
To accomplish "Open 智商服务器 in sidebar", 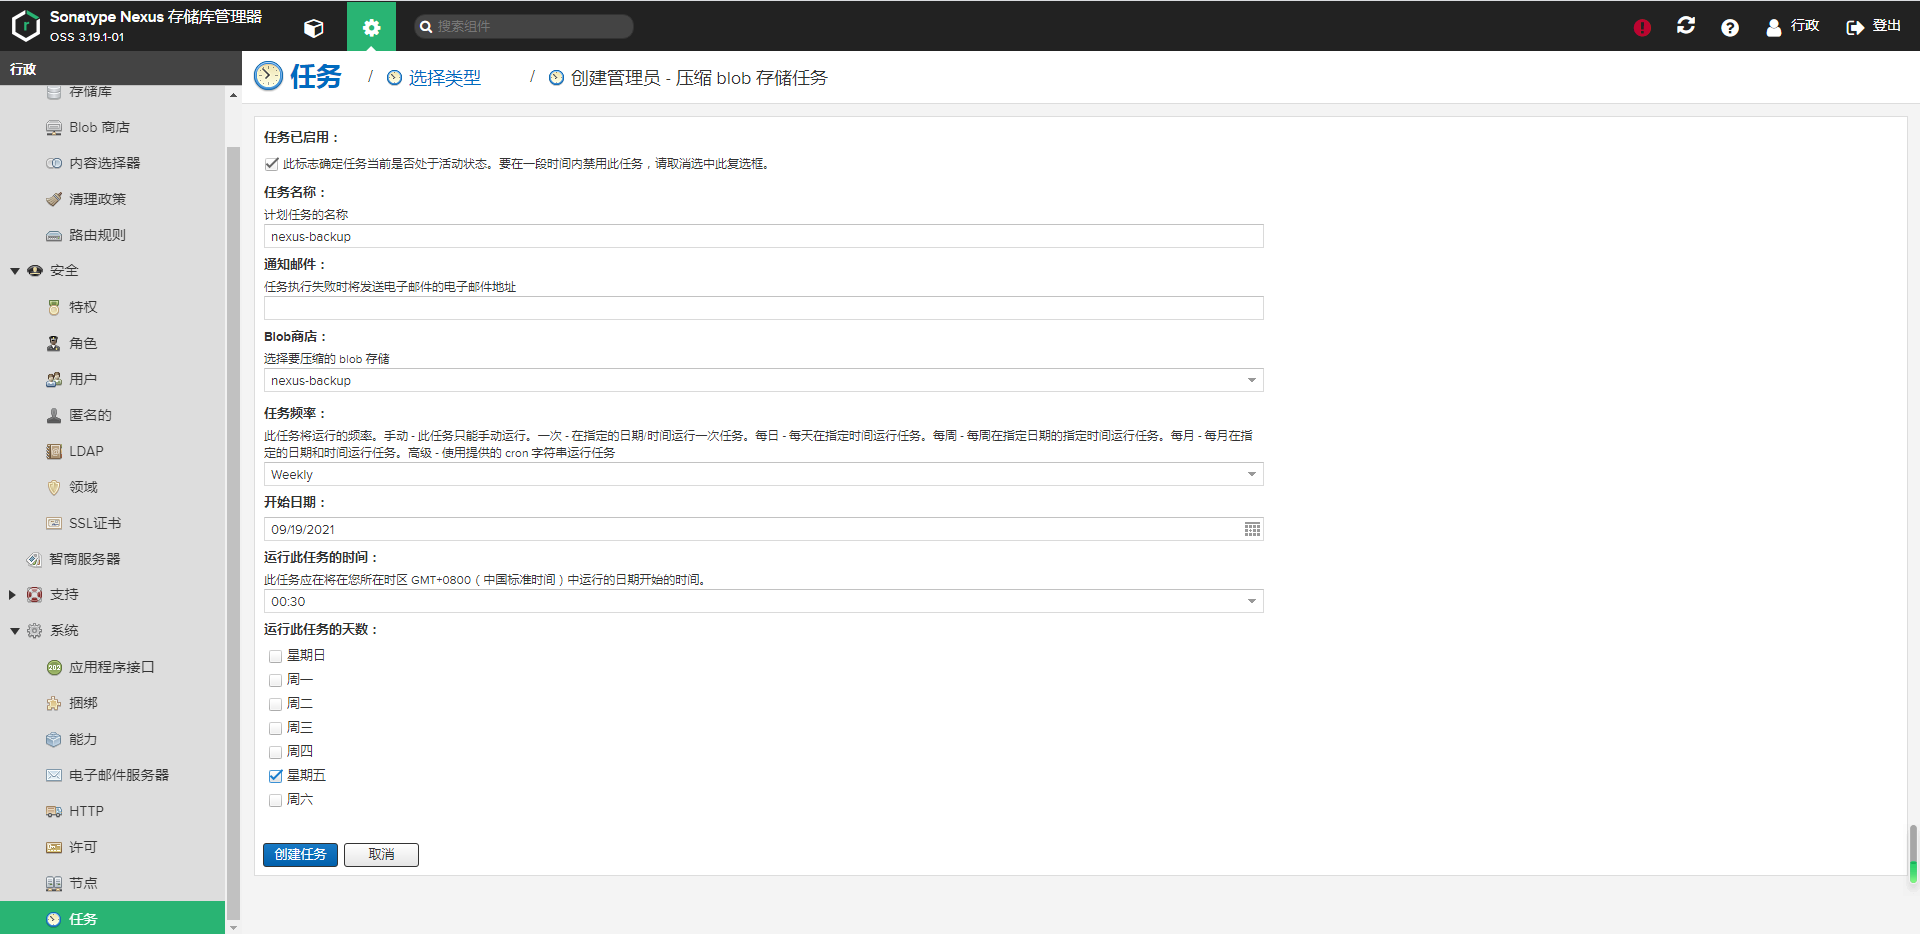I will [84, 559].
